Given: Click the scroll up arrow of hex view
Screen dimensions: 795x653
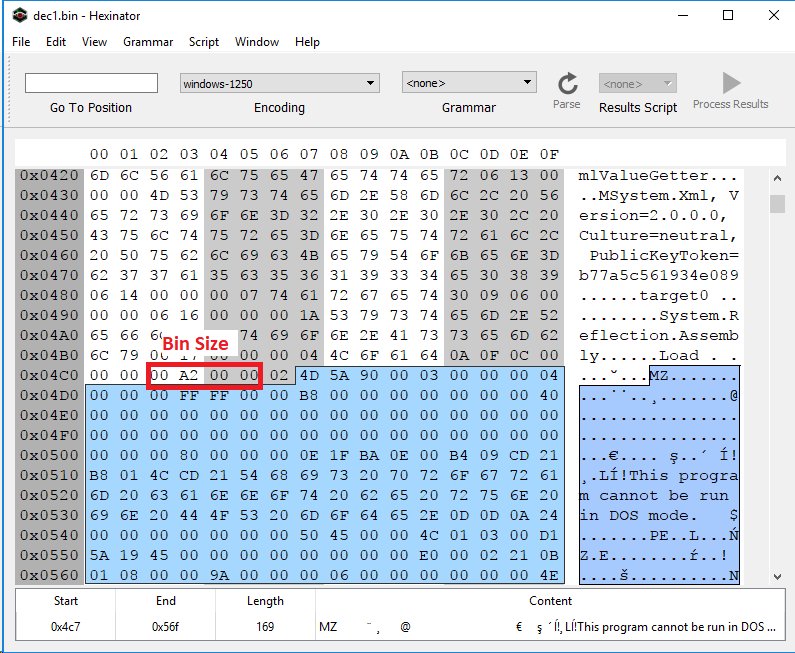Looking at the screenshot, I should 777,178.
